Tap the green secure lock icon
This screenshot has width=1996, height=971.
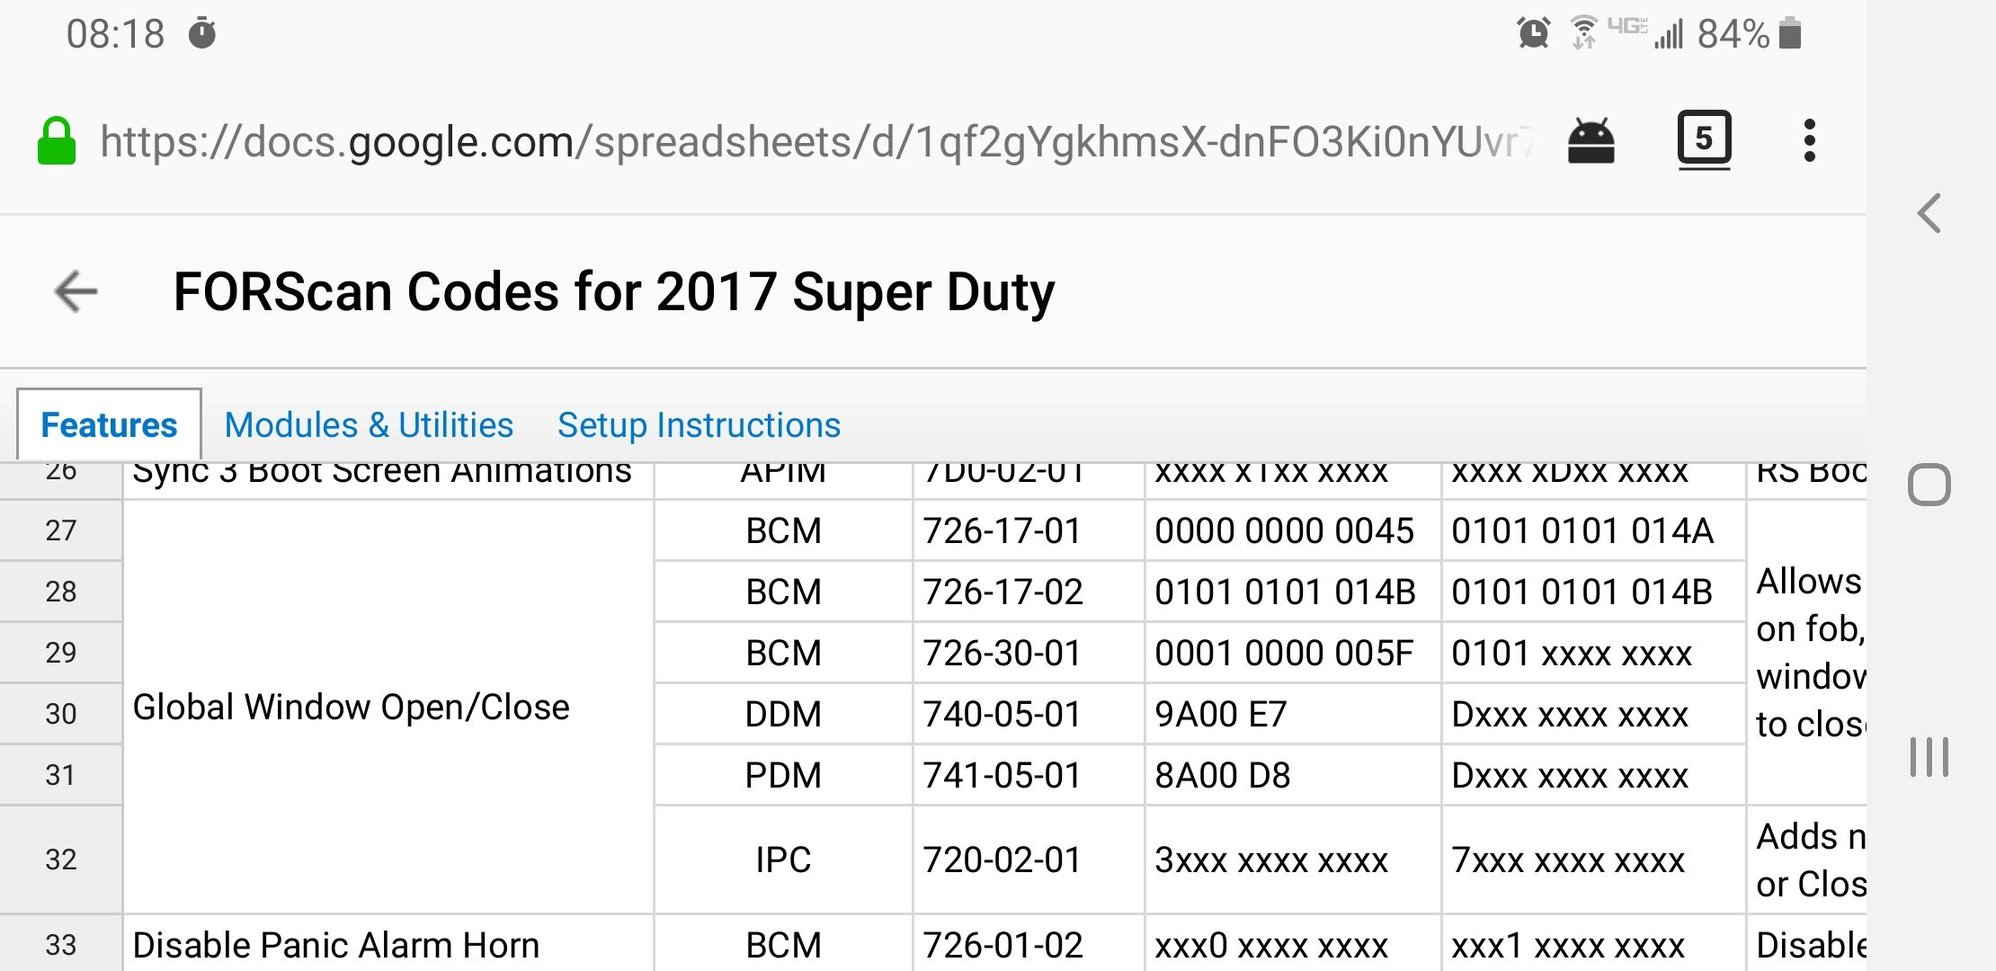point(57,141)
